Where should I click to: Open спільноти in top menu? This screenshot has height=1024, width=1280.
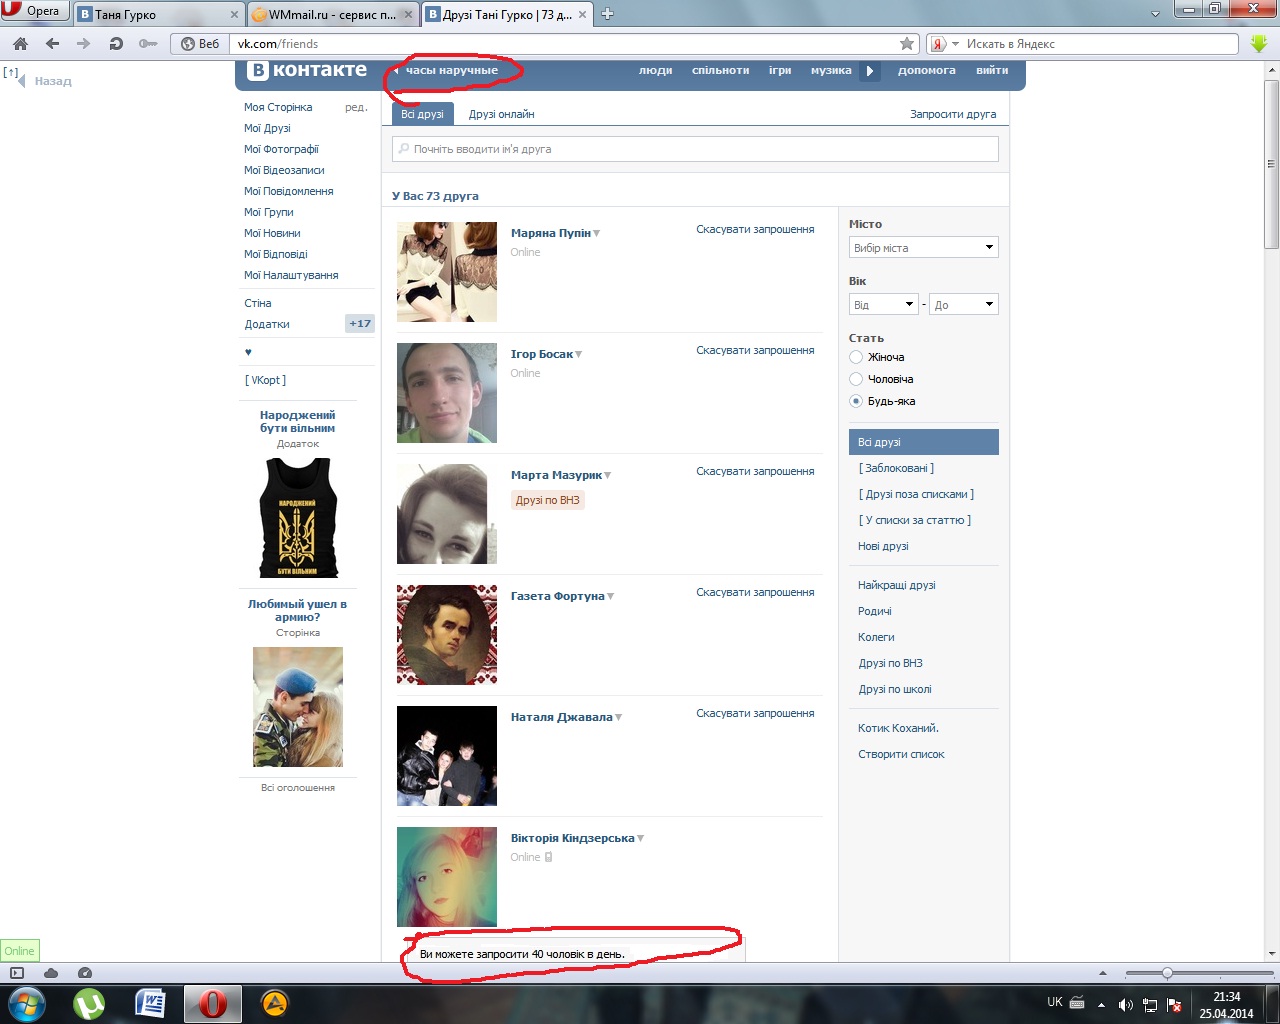tap(720, 71)
